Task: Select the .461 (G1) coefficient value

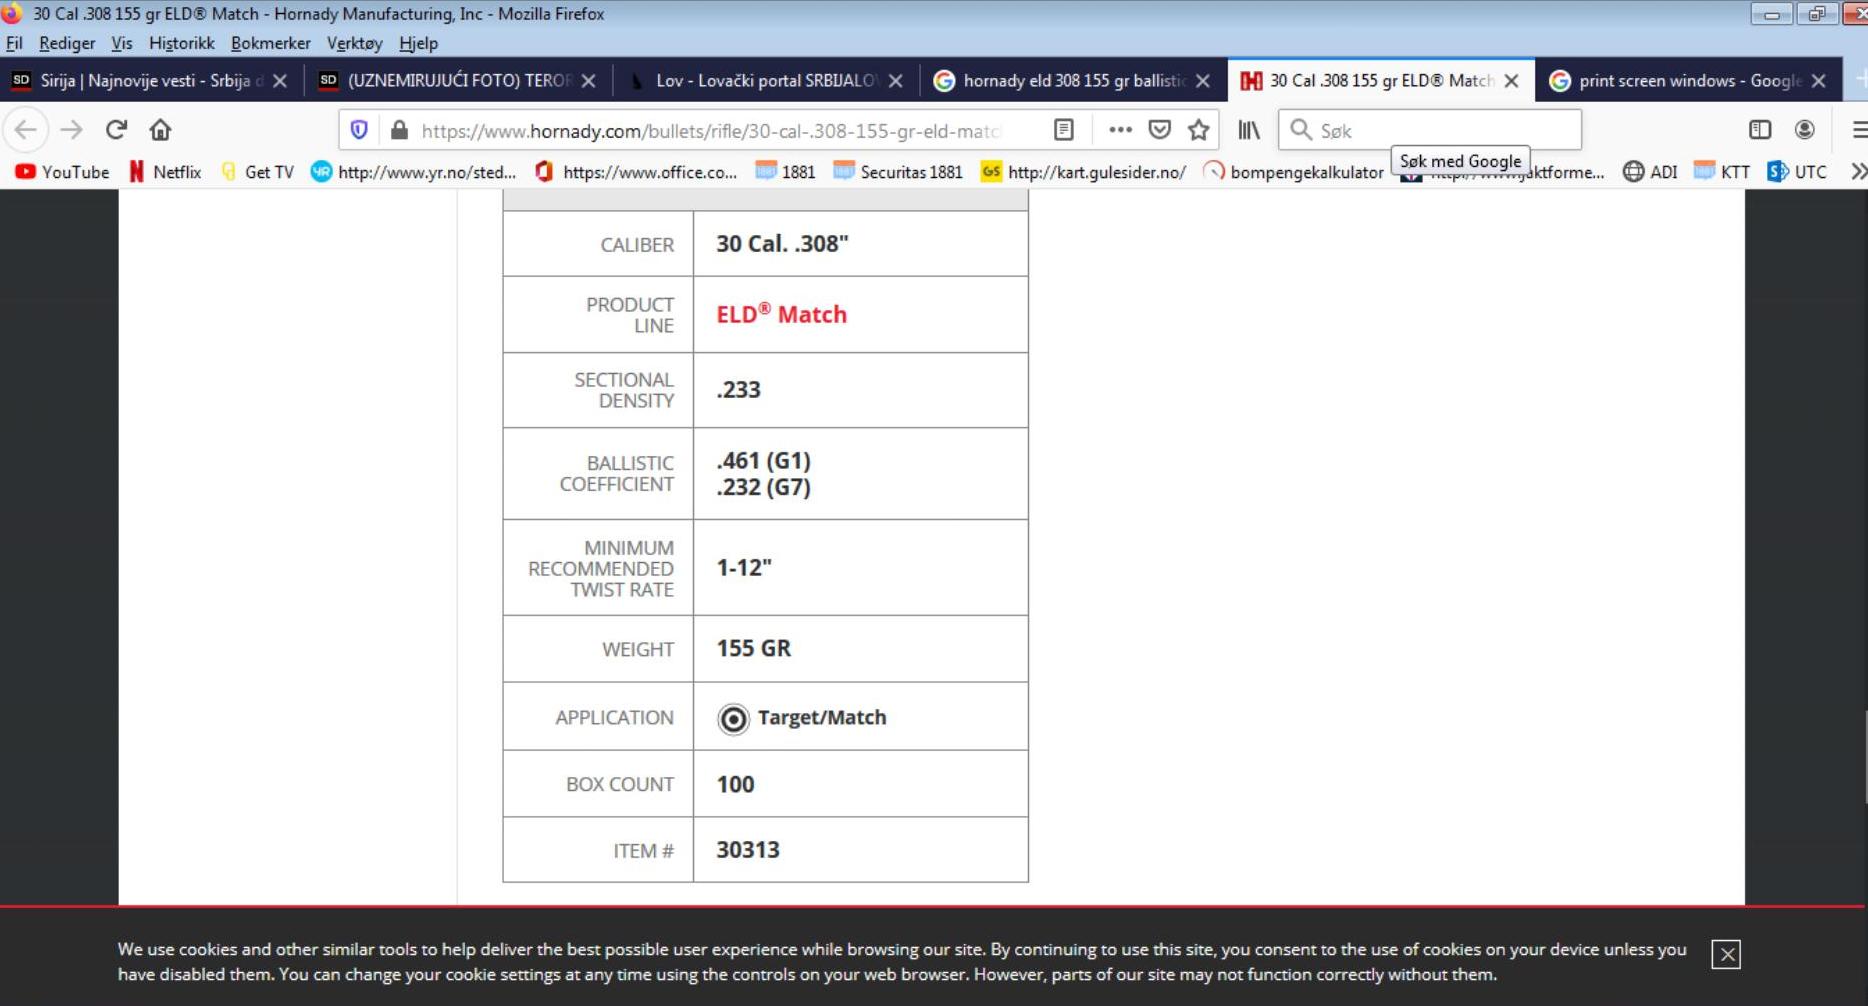Action: (x=763, y=461)
